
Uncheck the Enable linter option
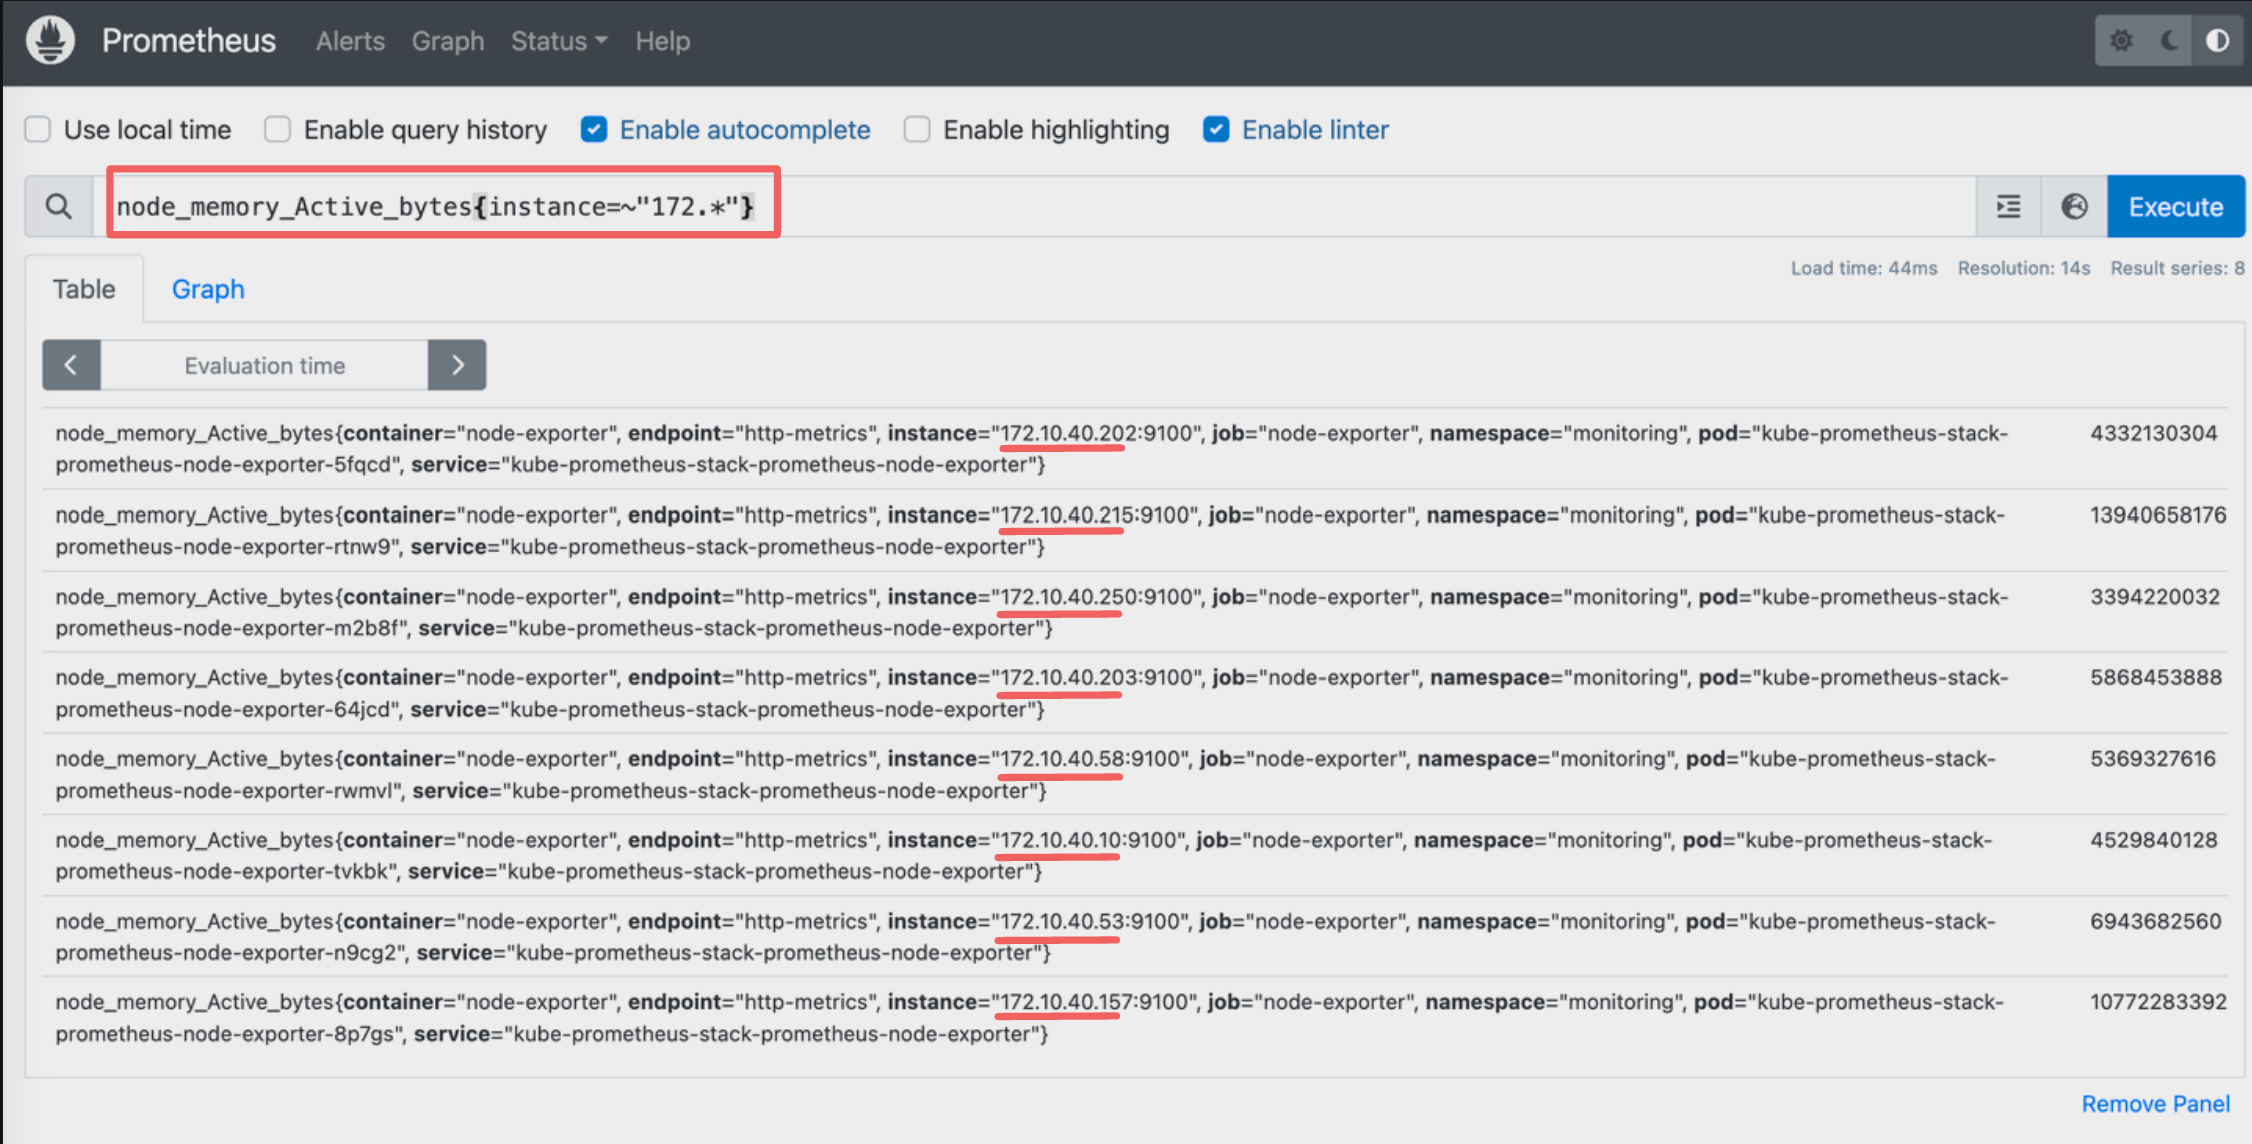point(1216,130)
